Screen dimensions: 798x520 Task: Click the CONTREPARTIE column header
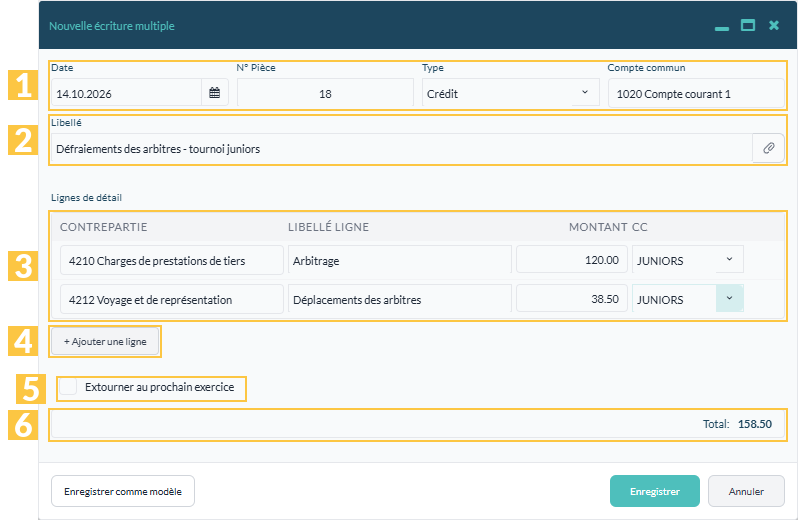pyautogui.click(x=103, y=227)
